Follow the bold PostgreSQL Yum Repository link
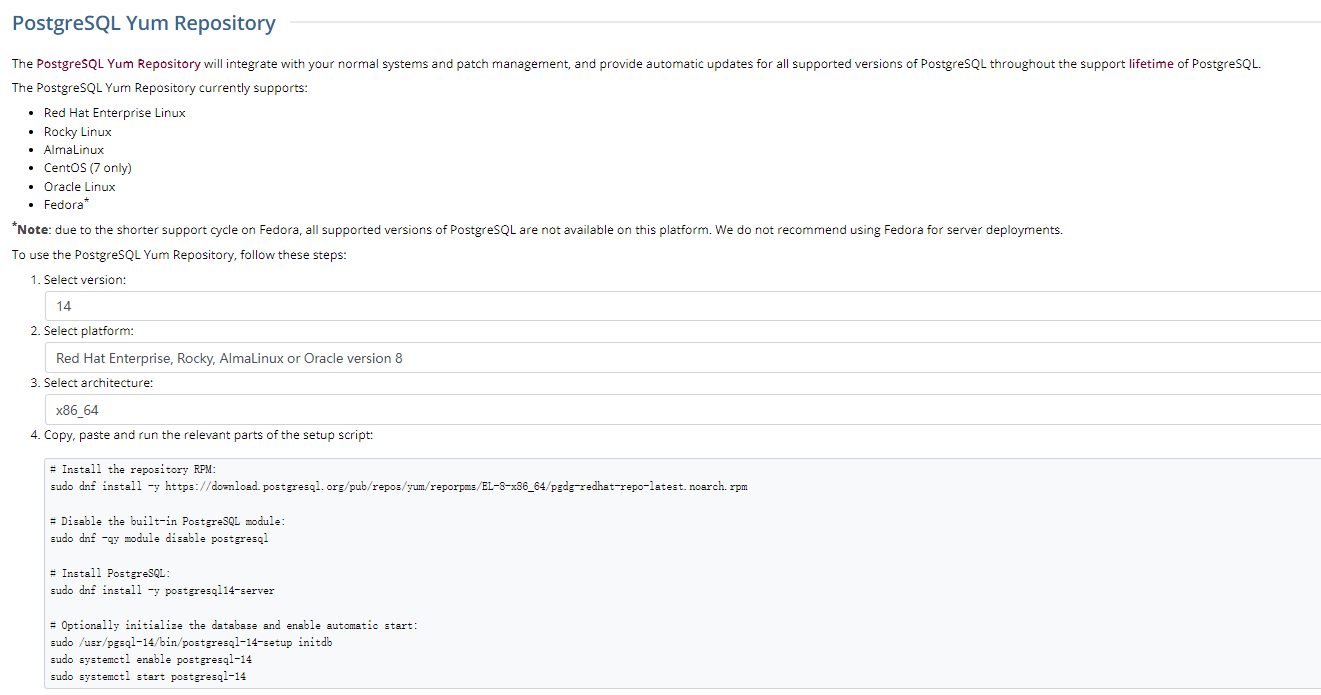 click(118, 64)
